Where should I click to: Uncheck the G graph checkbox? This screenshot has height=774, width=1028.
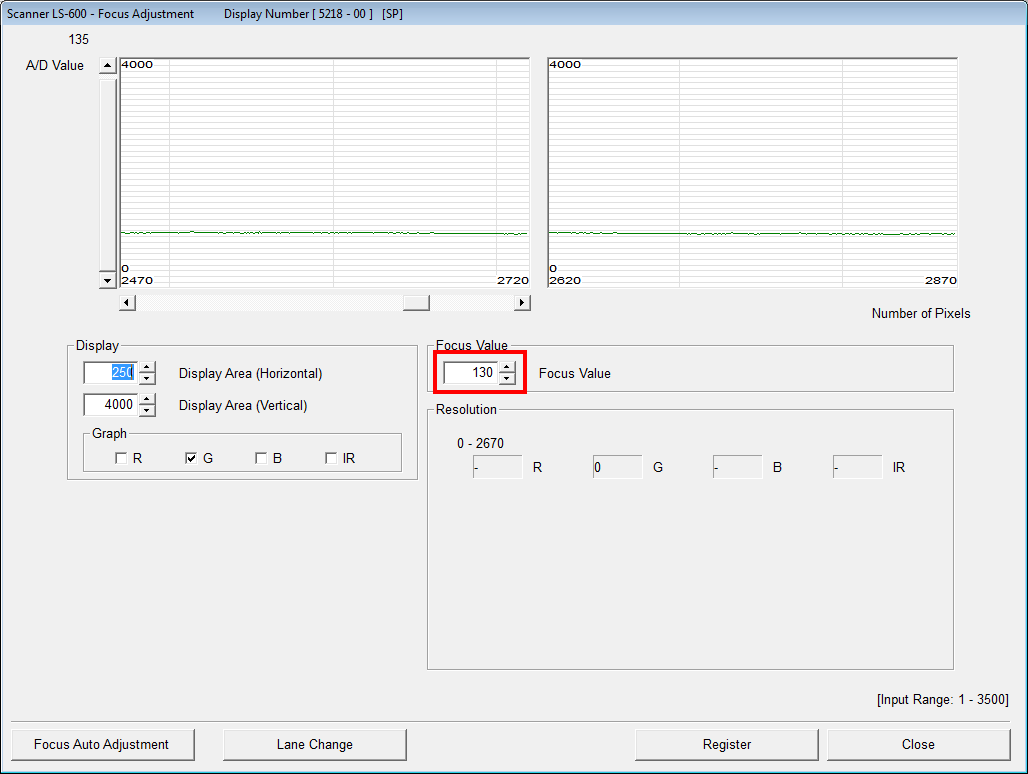pyautogui.click(x=191, y=458)
